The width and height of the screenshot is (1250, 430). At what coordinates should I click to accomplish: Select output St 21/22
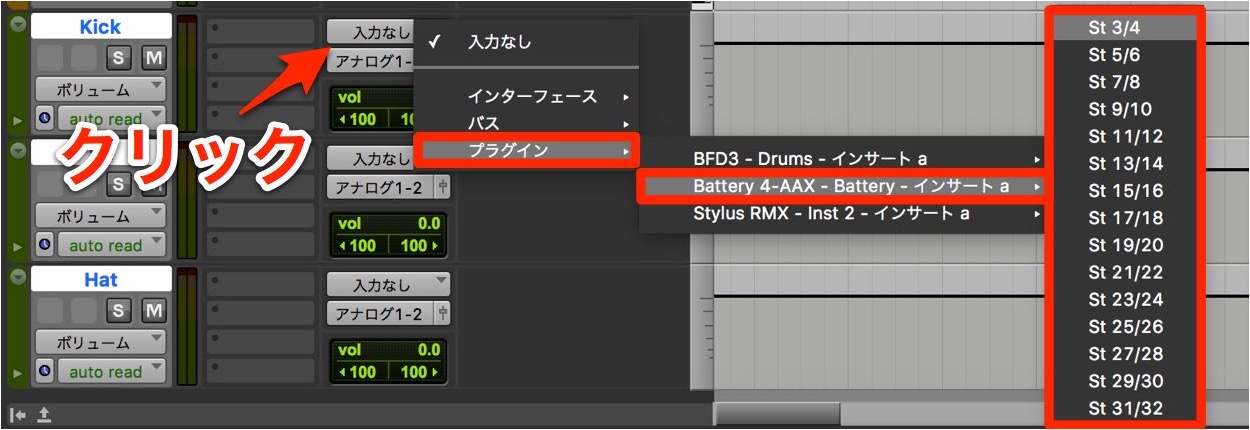[x=1125, y=272]
